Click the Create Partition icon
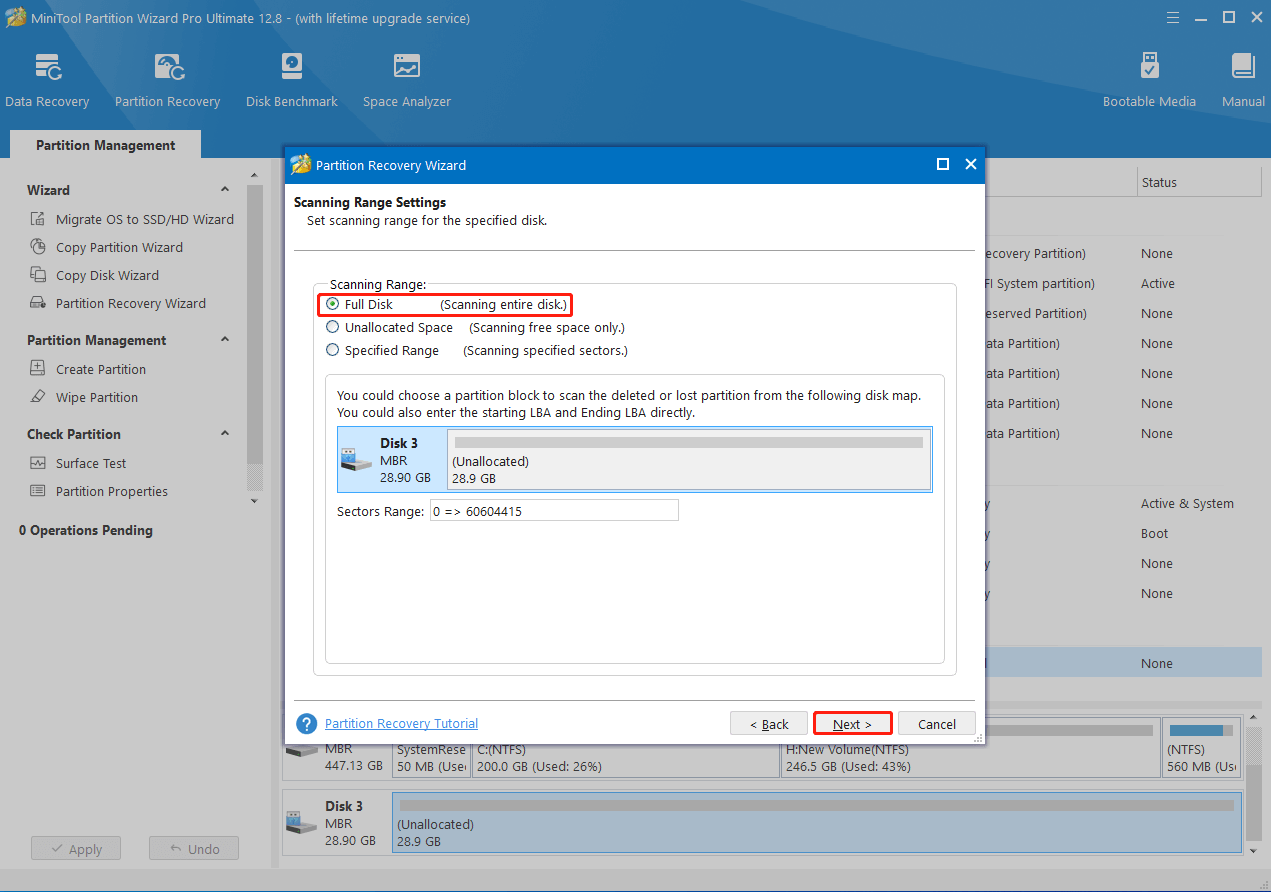This screenshot has width=1271, height=892. (38, 369)
